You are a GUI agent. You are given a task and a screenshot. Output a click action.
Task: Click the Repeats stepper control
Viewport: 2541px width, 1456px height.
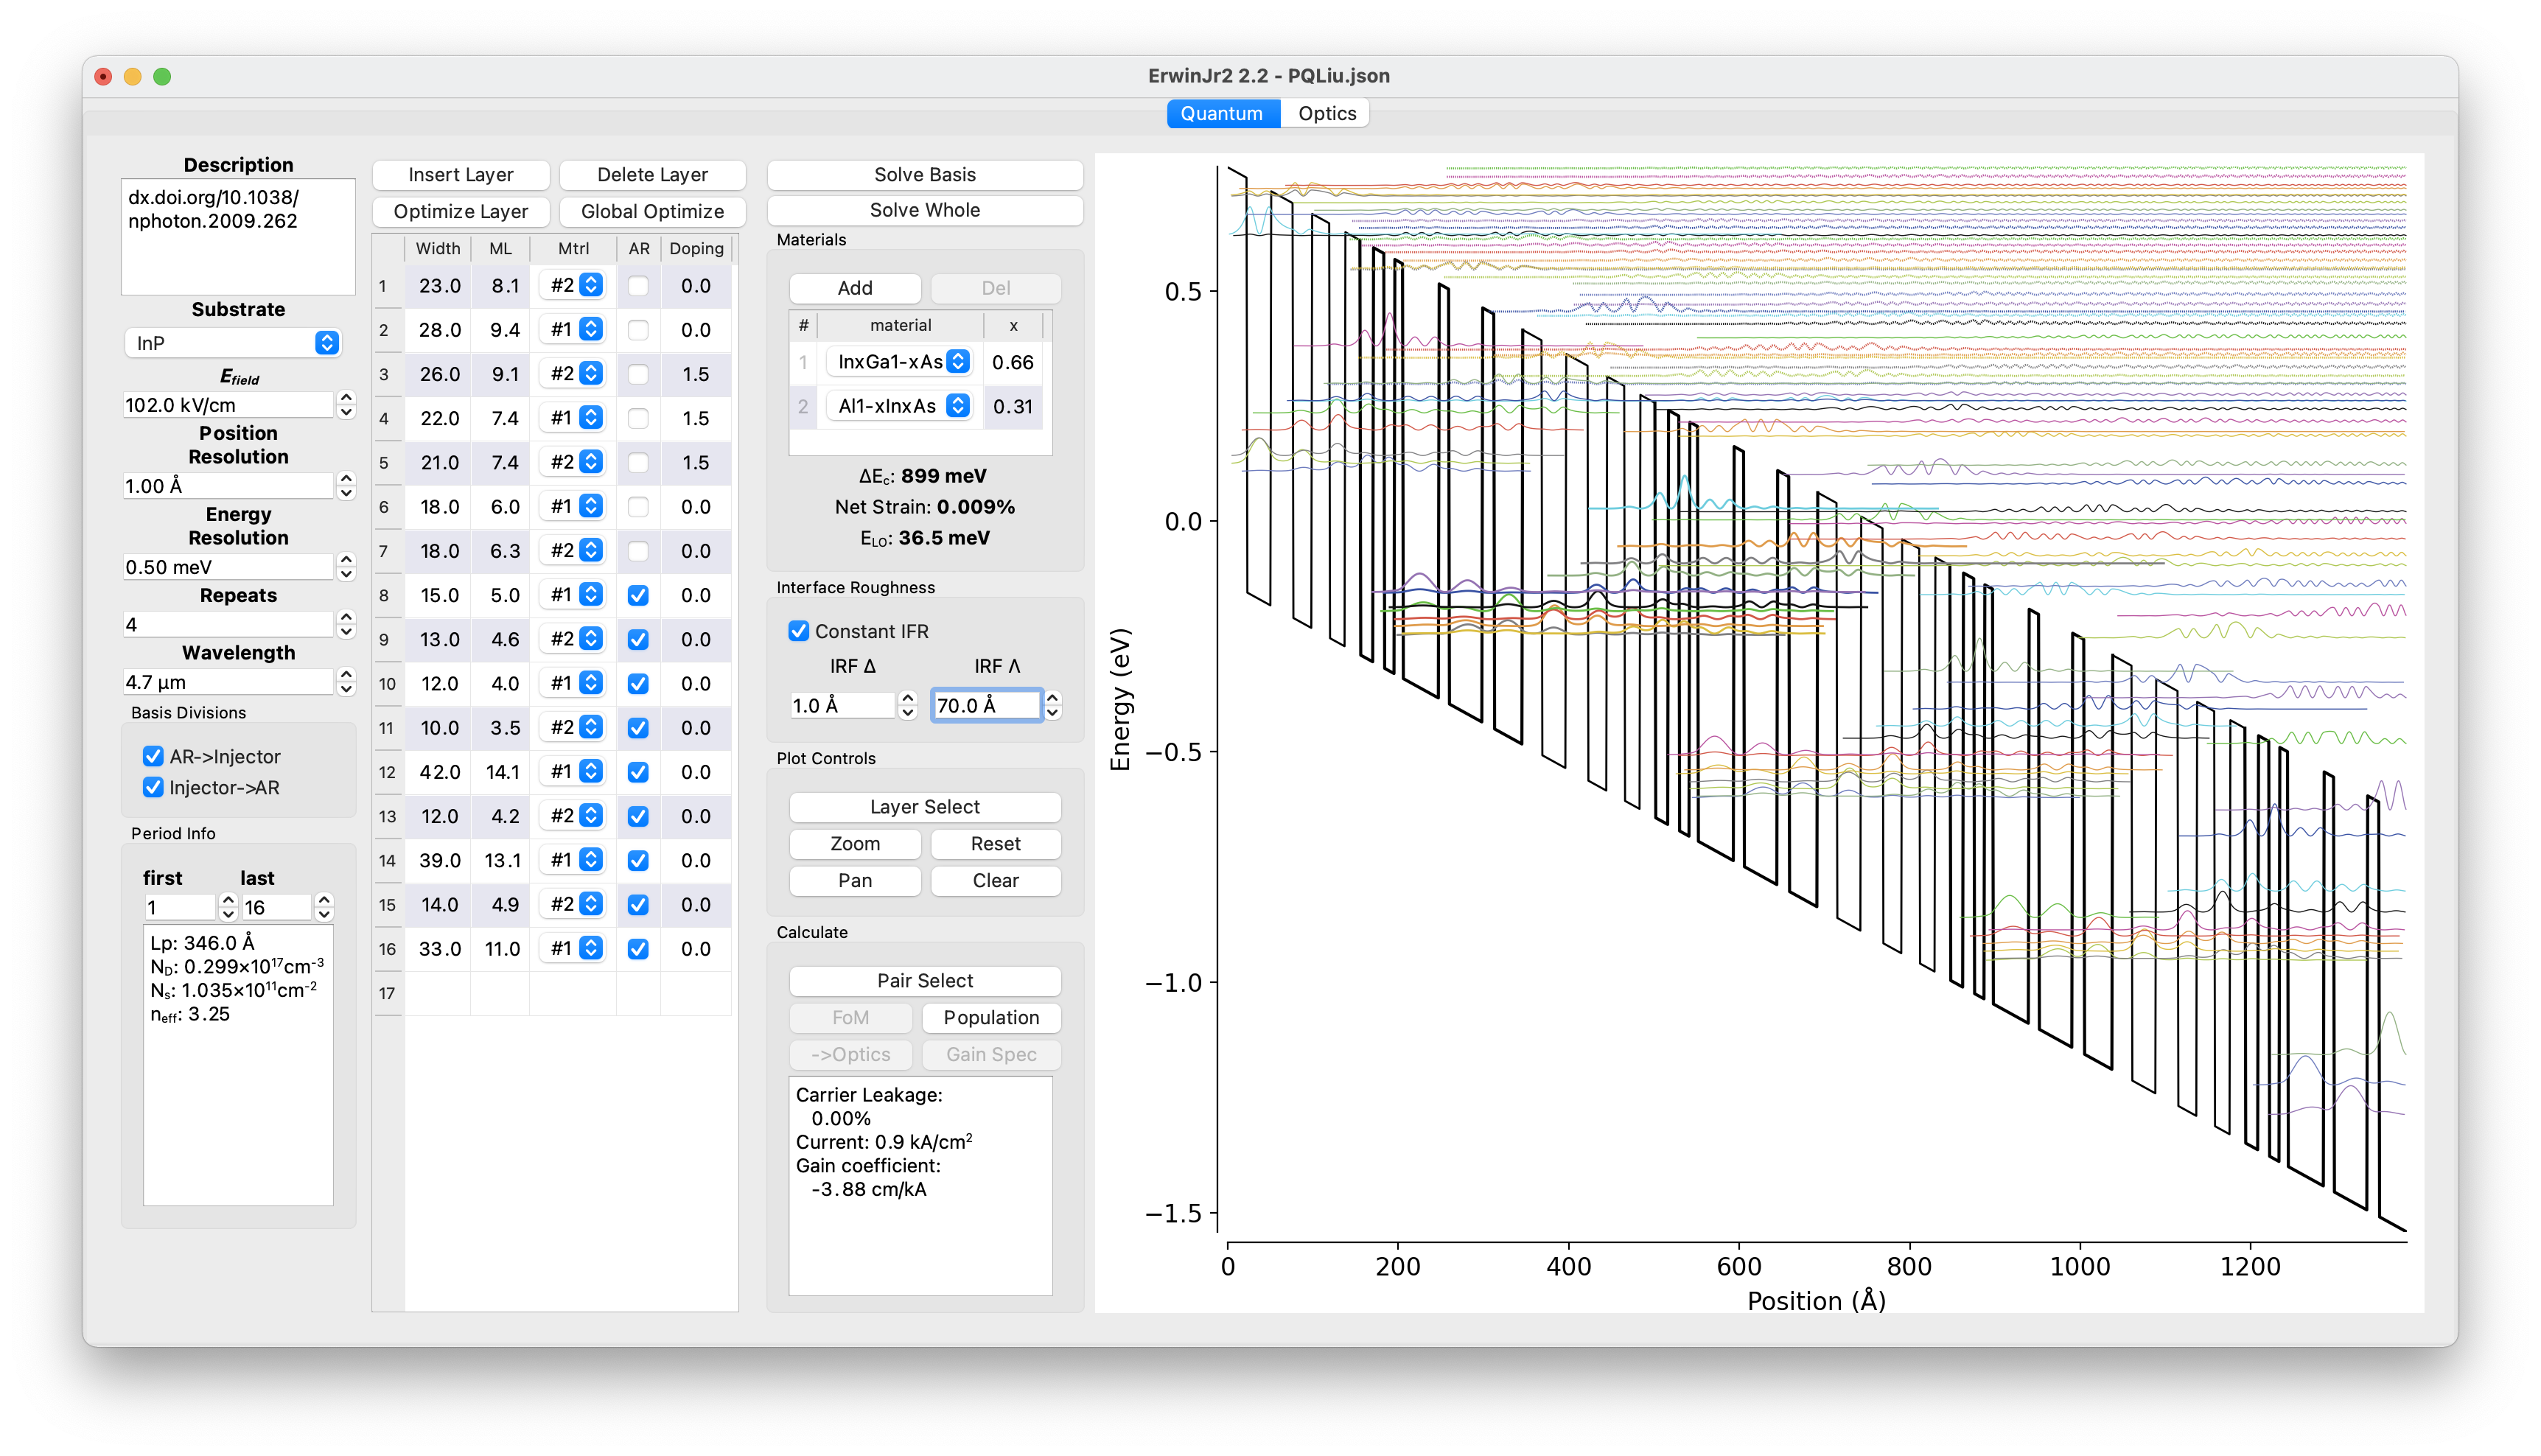point(346,624)
